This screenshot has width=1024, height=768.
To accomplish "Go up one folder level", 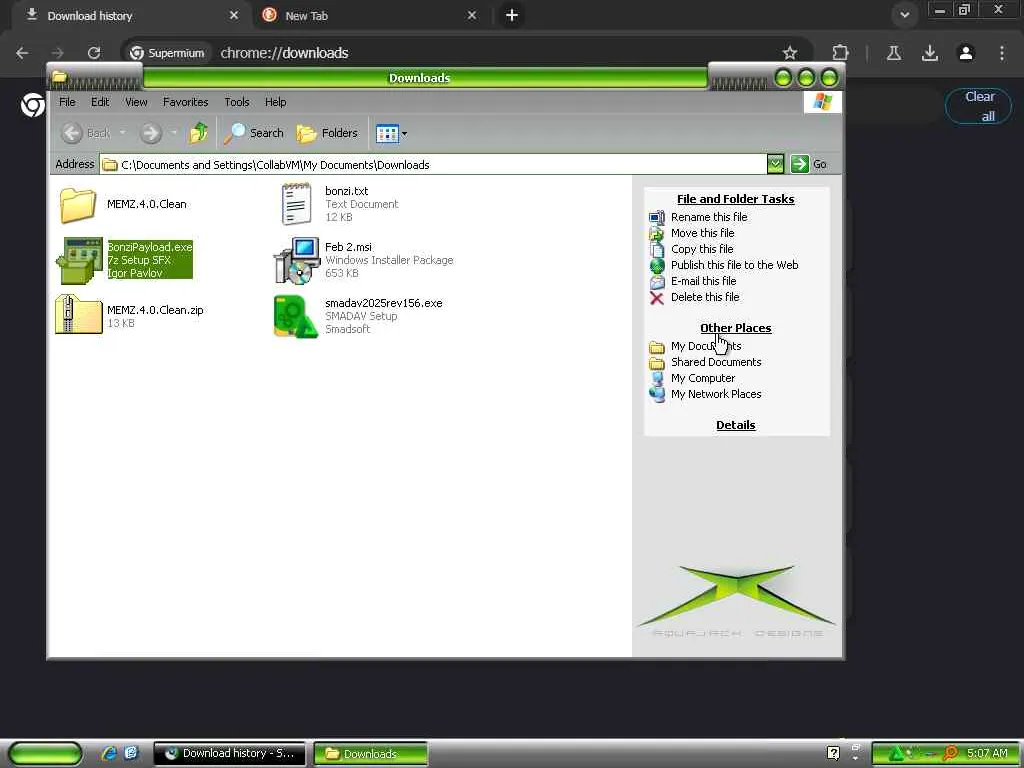I will click(x=199, y=133).
